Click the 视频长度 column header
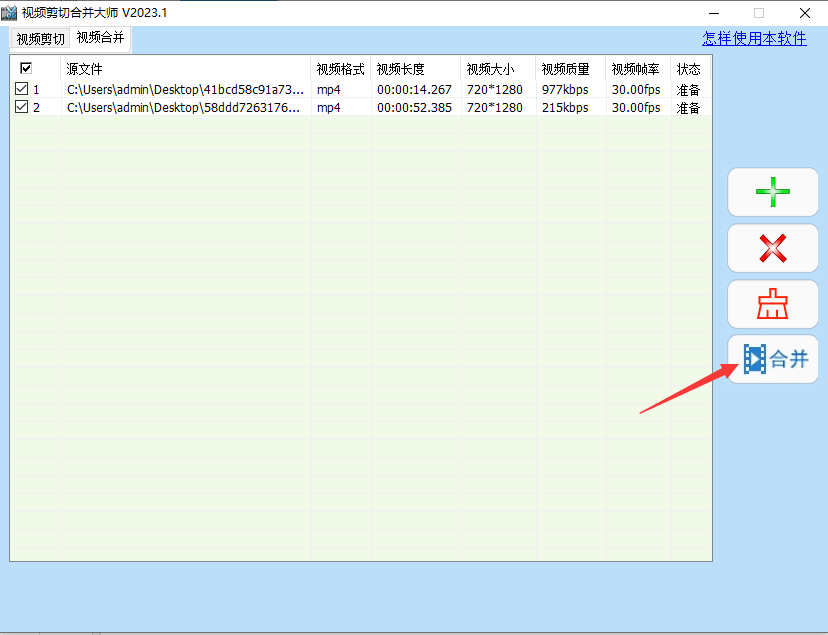 (400, 69)
